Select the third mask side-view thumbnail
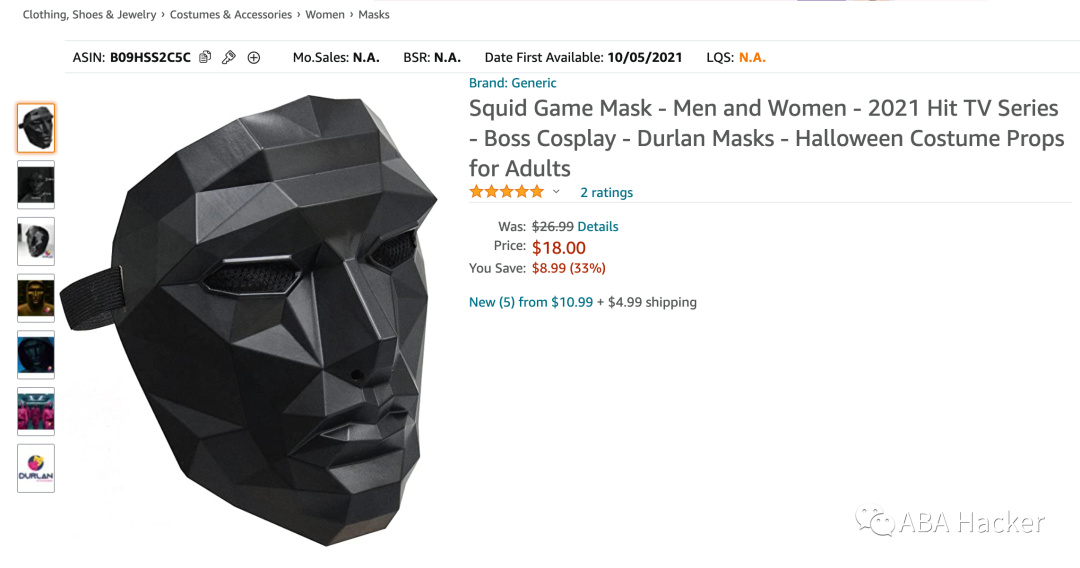Image resolution: width=1080 pixels, height=568 pixels. (36, 242)
